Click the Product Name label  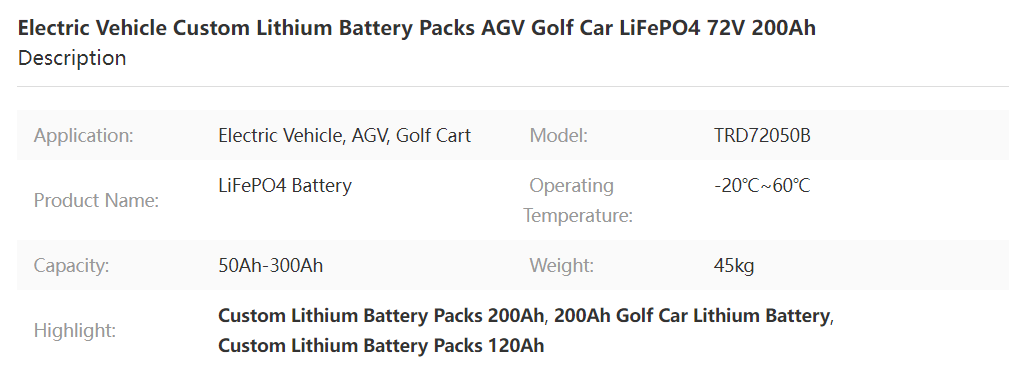(x=96, y=200)
